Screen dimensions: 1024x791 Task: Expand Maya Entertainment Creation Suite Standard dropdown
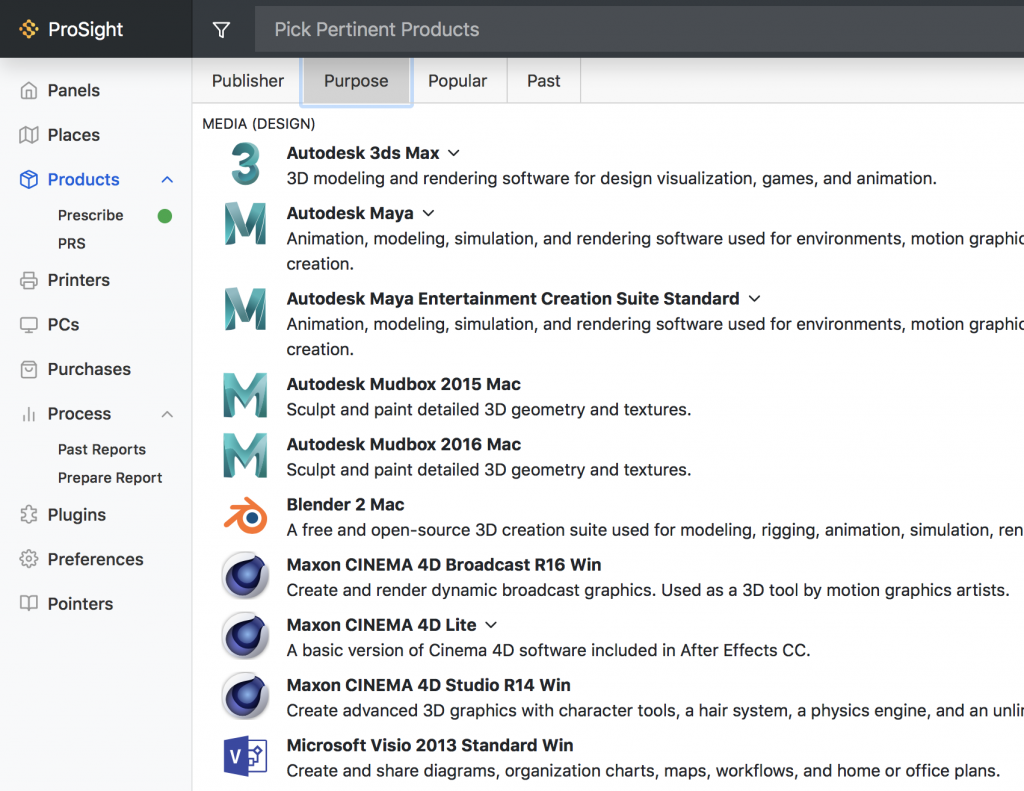(x=755, y=299)
